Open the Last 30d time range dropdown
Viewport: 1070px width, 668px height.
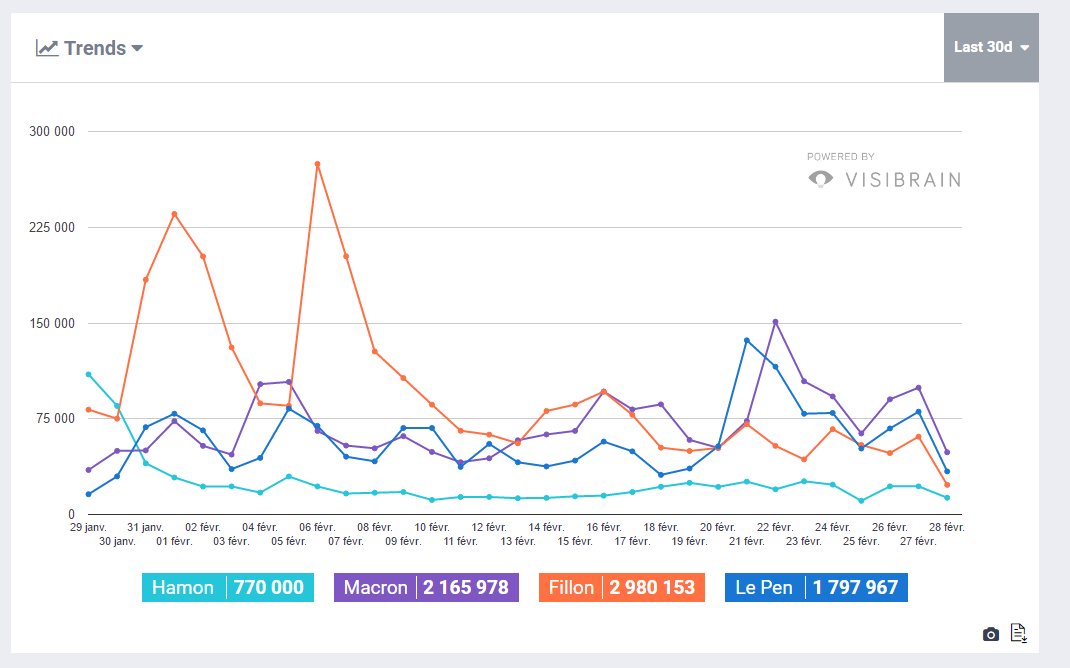tap(991, 47)
